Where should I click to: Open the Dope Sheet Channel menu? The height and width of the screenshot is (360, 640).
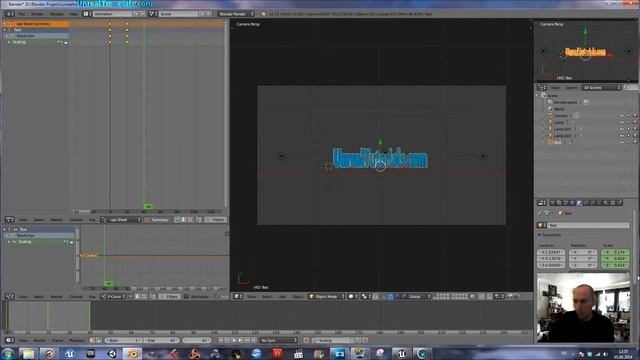click(x=76, y=220)
